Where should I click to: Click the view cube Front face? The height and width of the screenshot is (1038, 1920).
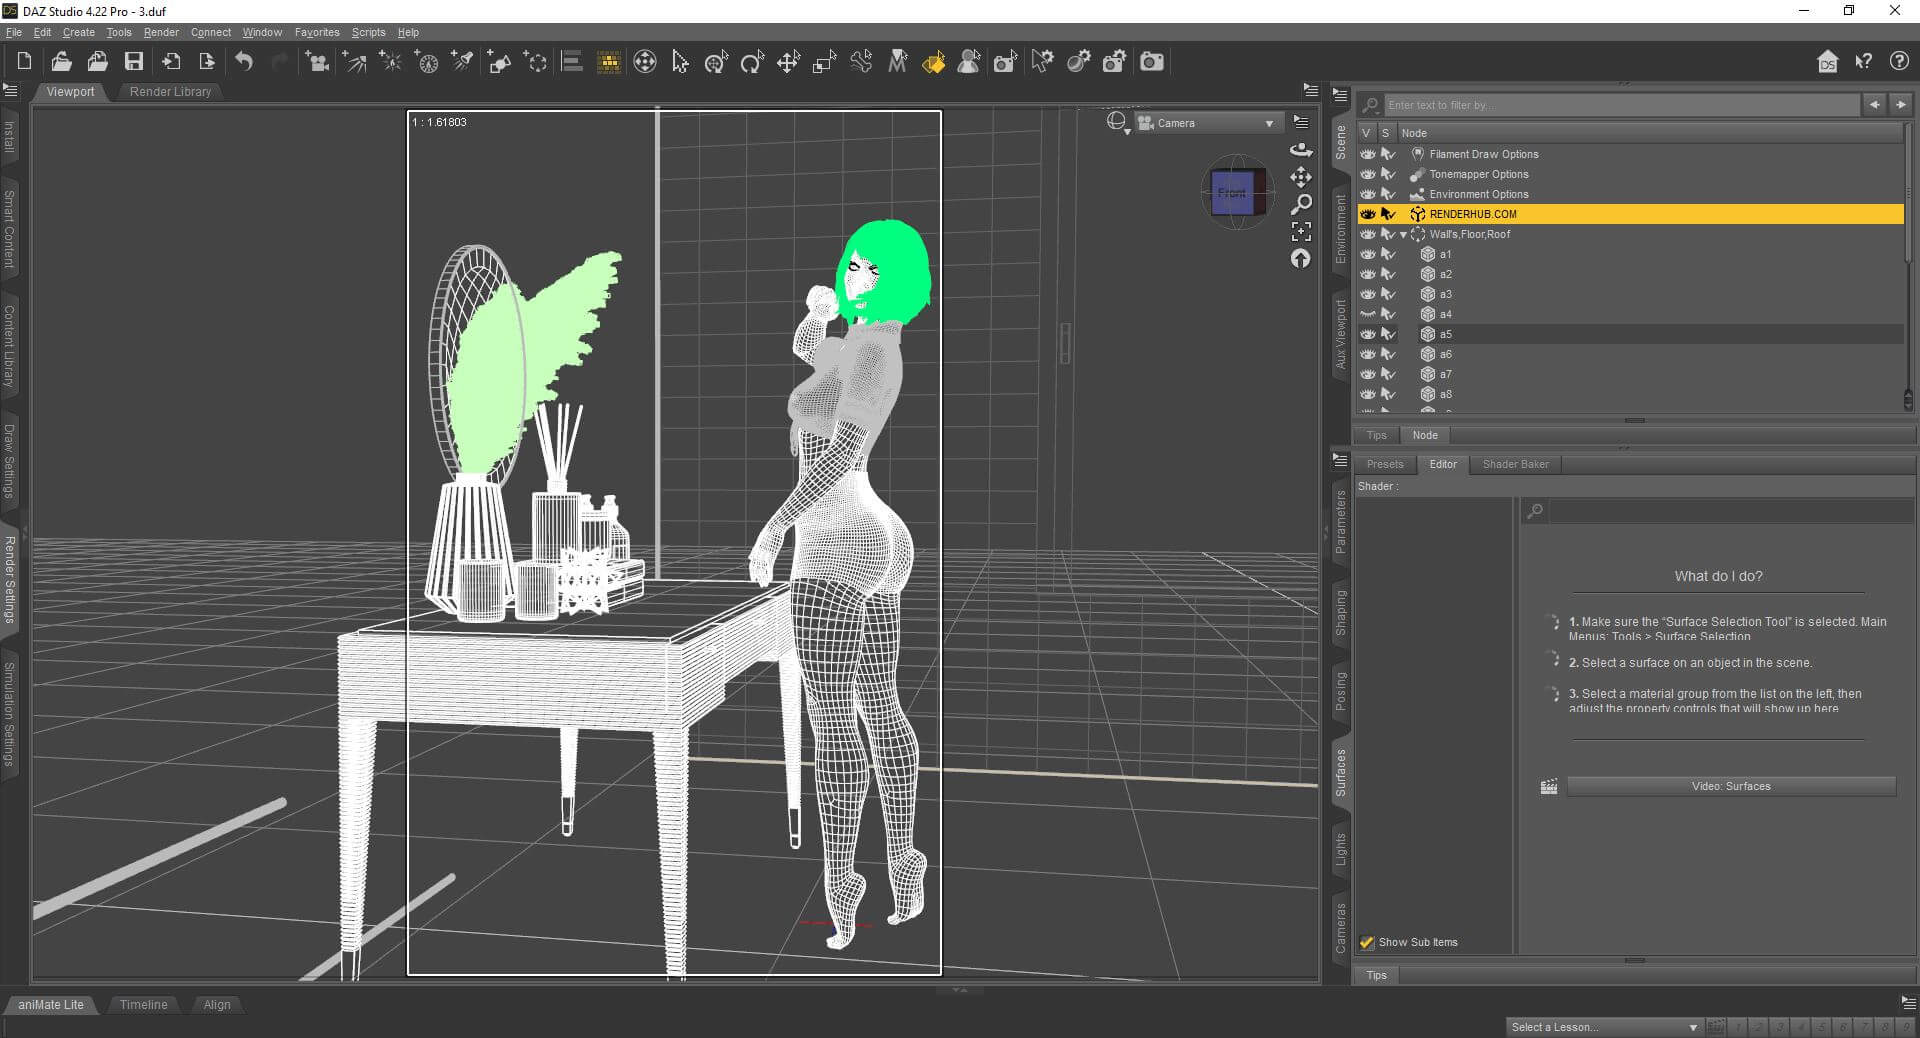(1232, 192)
